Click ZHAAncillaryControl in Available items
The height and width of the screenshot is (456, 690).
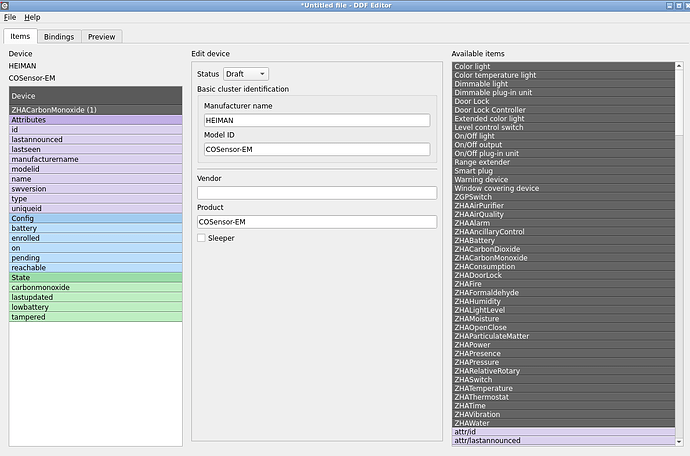click(x=563, y=232)
